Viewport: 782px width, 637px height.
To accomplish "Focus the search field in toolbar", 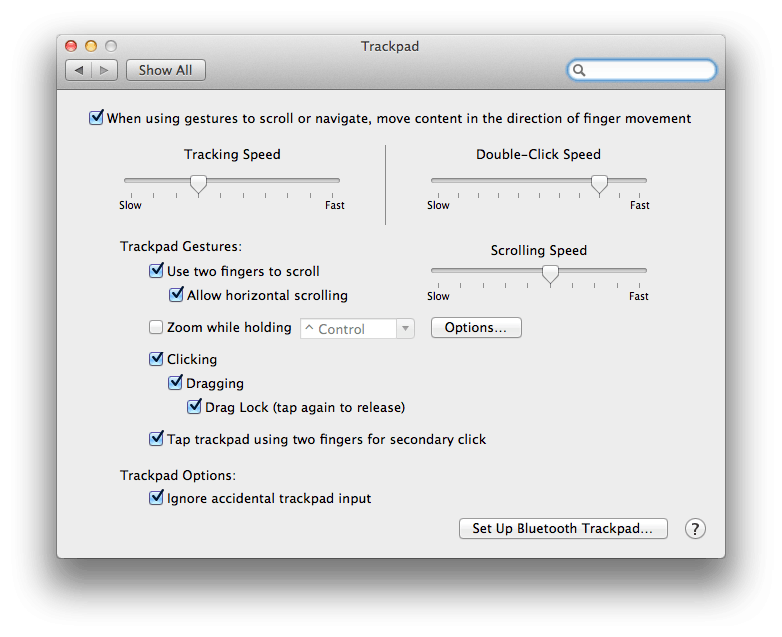I will [x=642, y=70].
